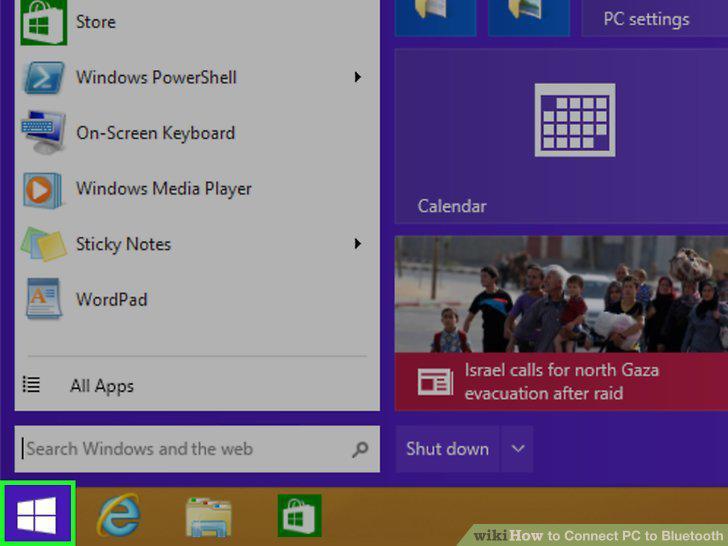
Task: Open the Israel news headline tile
Action: click(561, 323)
